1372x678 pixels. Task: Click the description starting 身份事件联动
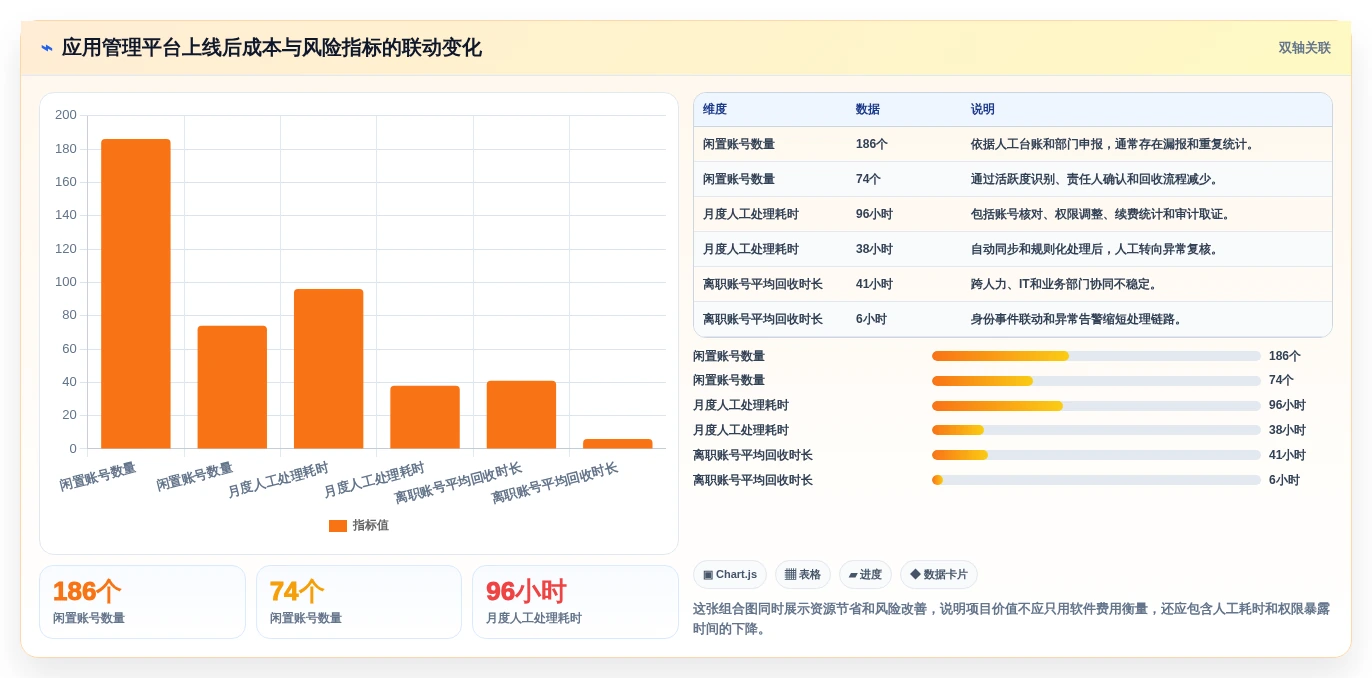coord(1077,319)
